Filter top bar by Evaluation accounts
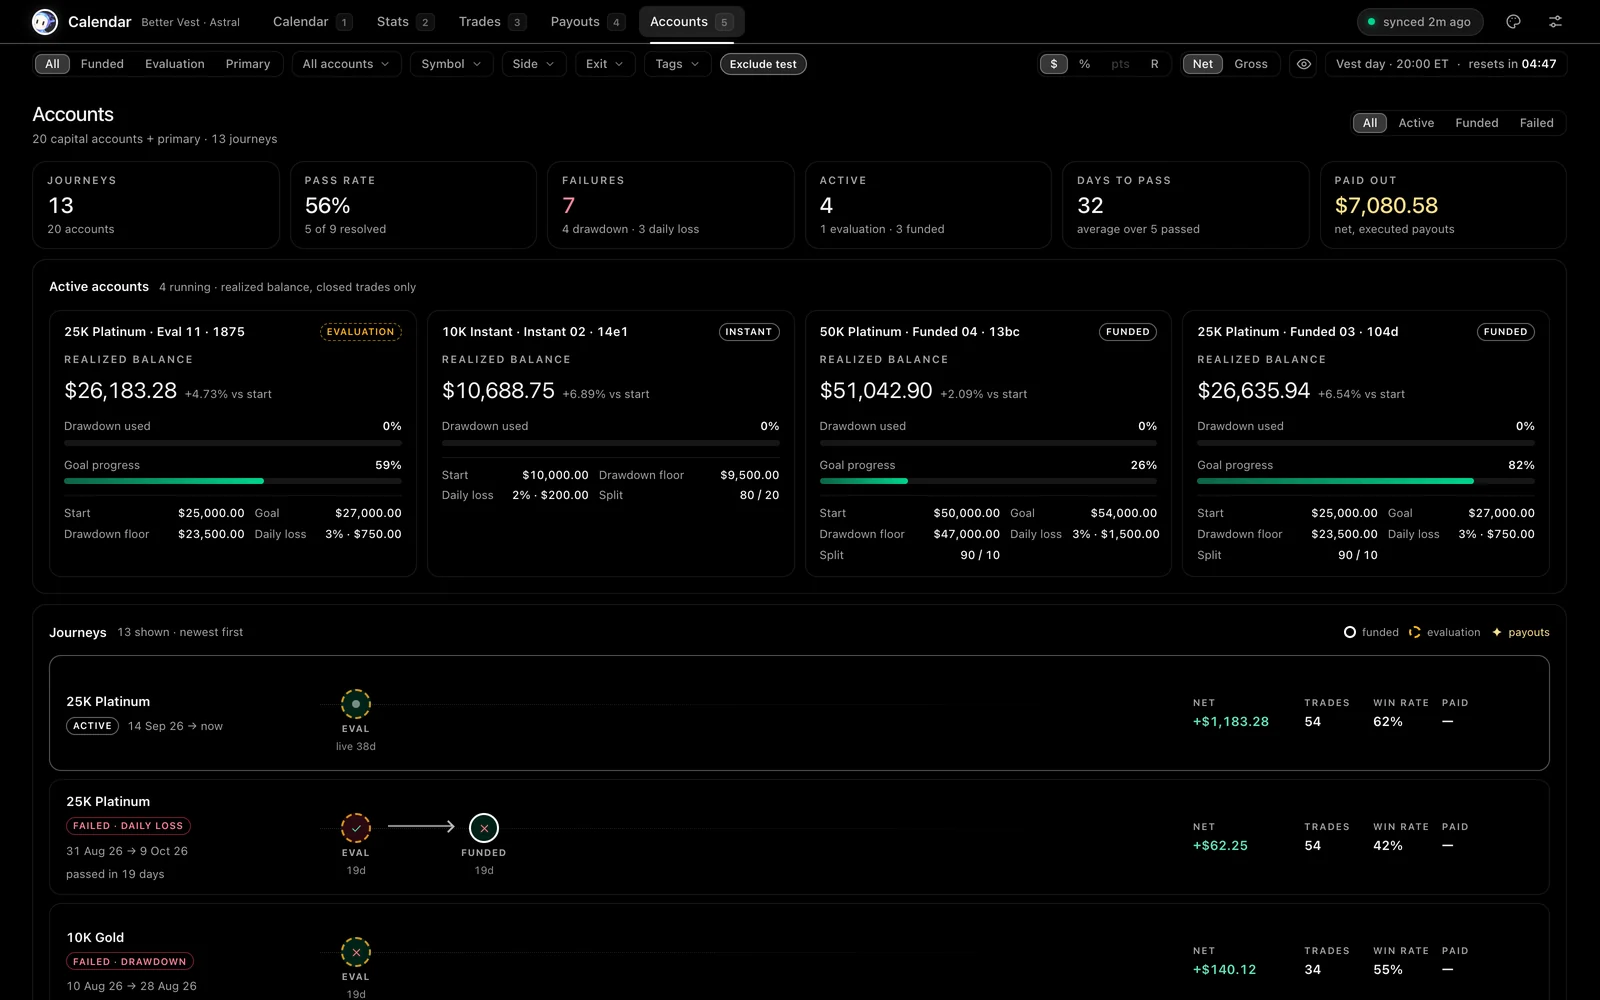1600x1000 pixels. tap(174, 64)
